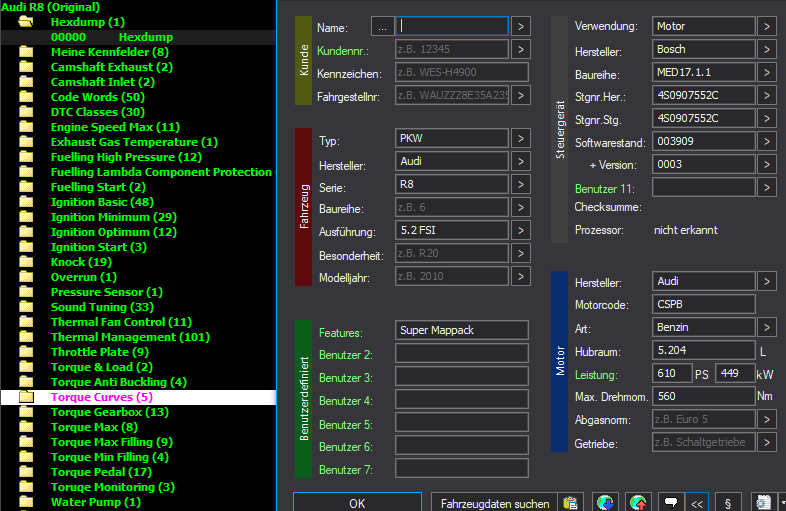Select Camshaft Exhaust (2) in the tree

pyautogui.click(x=112, y=67)
